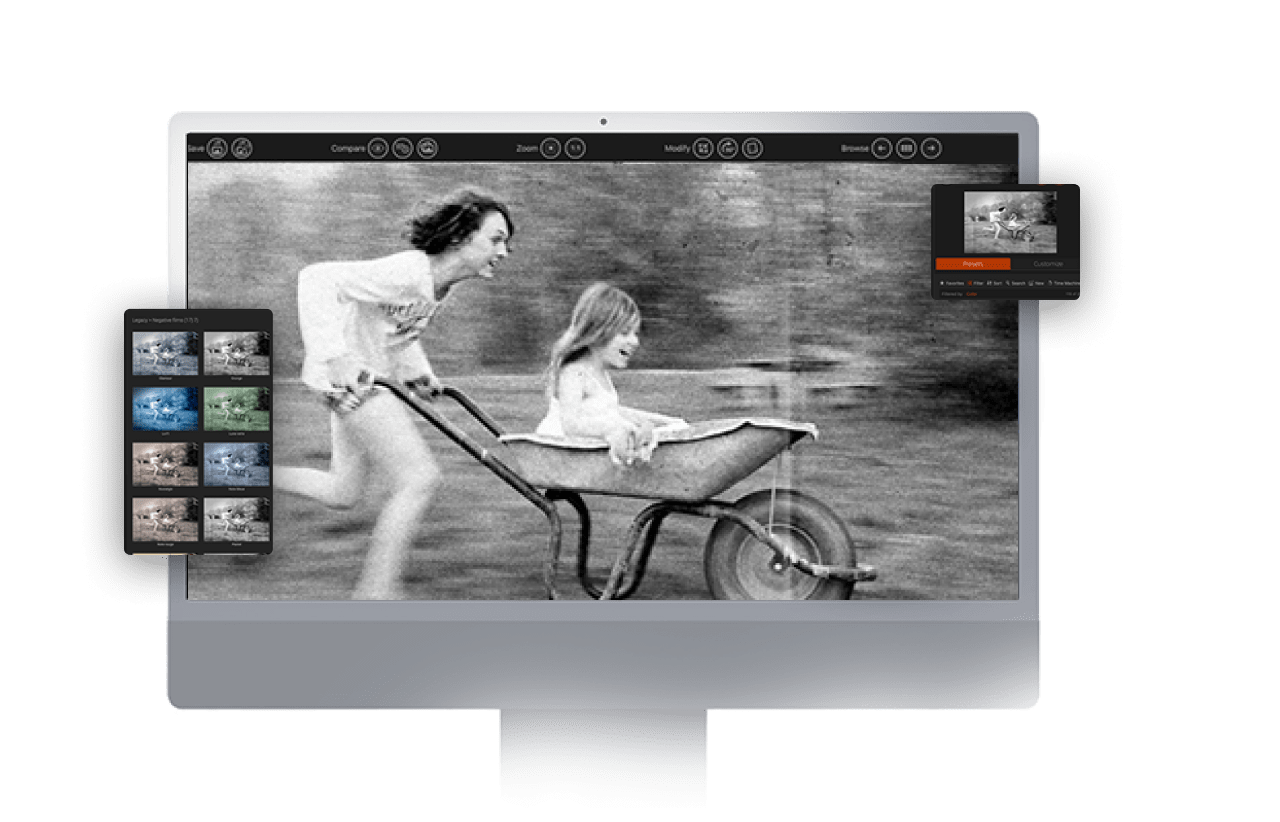Click the Browse forward arrow
1280x822 pixels.
[x=930, y=148]
